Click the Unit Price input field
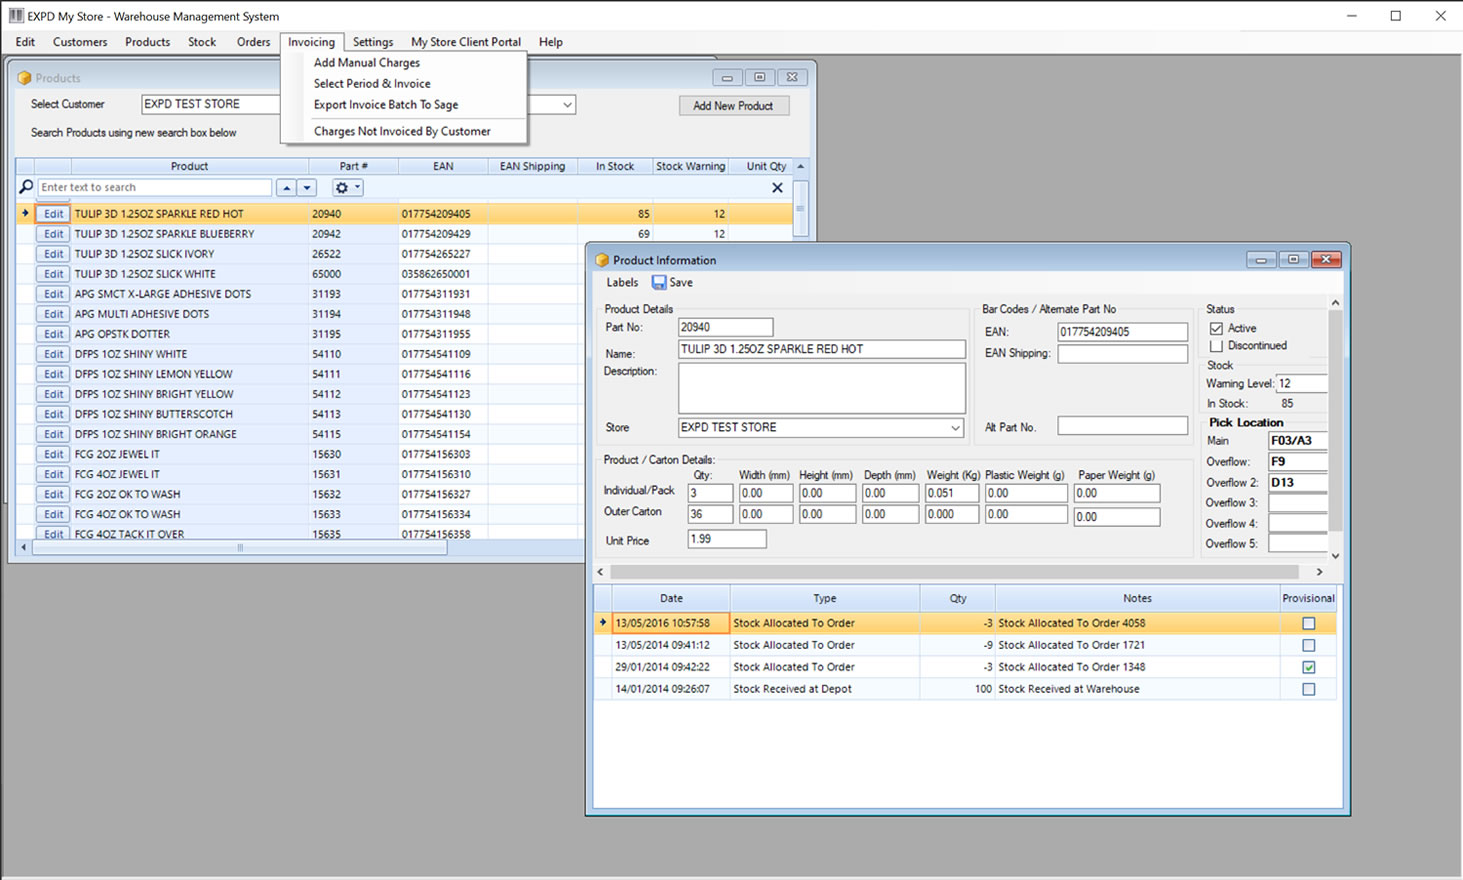Image resolution: width=1463 pixels, height=880 pixels. [727, 539]
